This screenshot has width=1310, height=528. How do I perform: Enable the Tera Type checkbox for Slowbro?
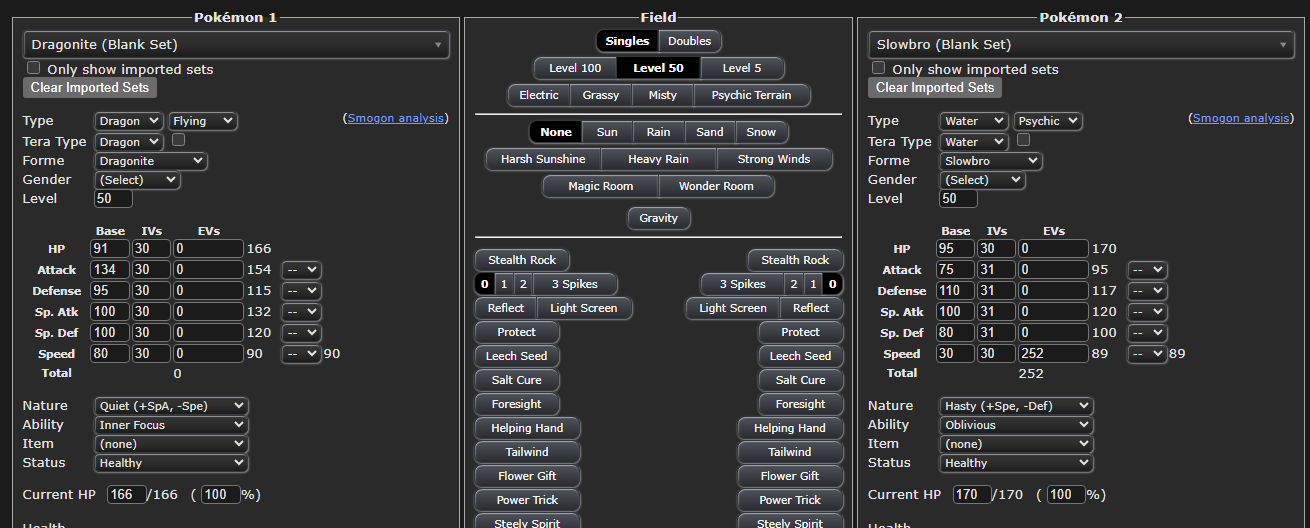[x=1023, y=140]
